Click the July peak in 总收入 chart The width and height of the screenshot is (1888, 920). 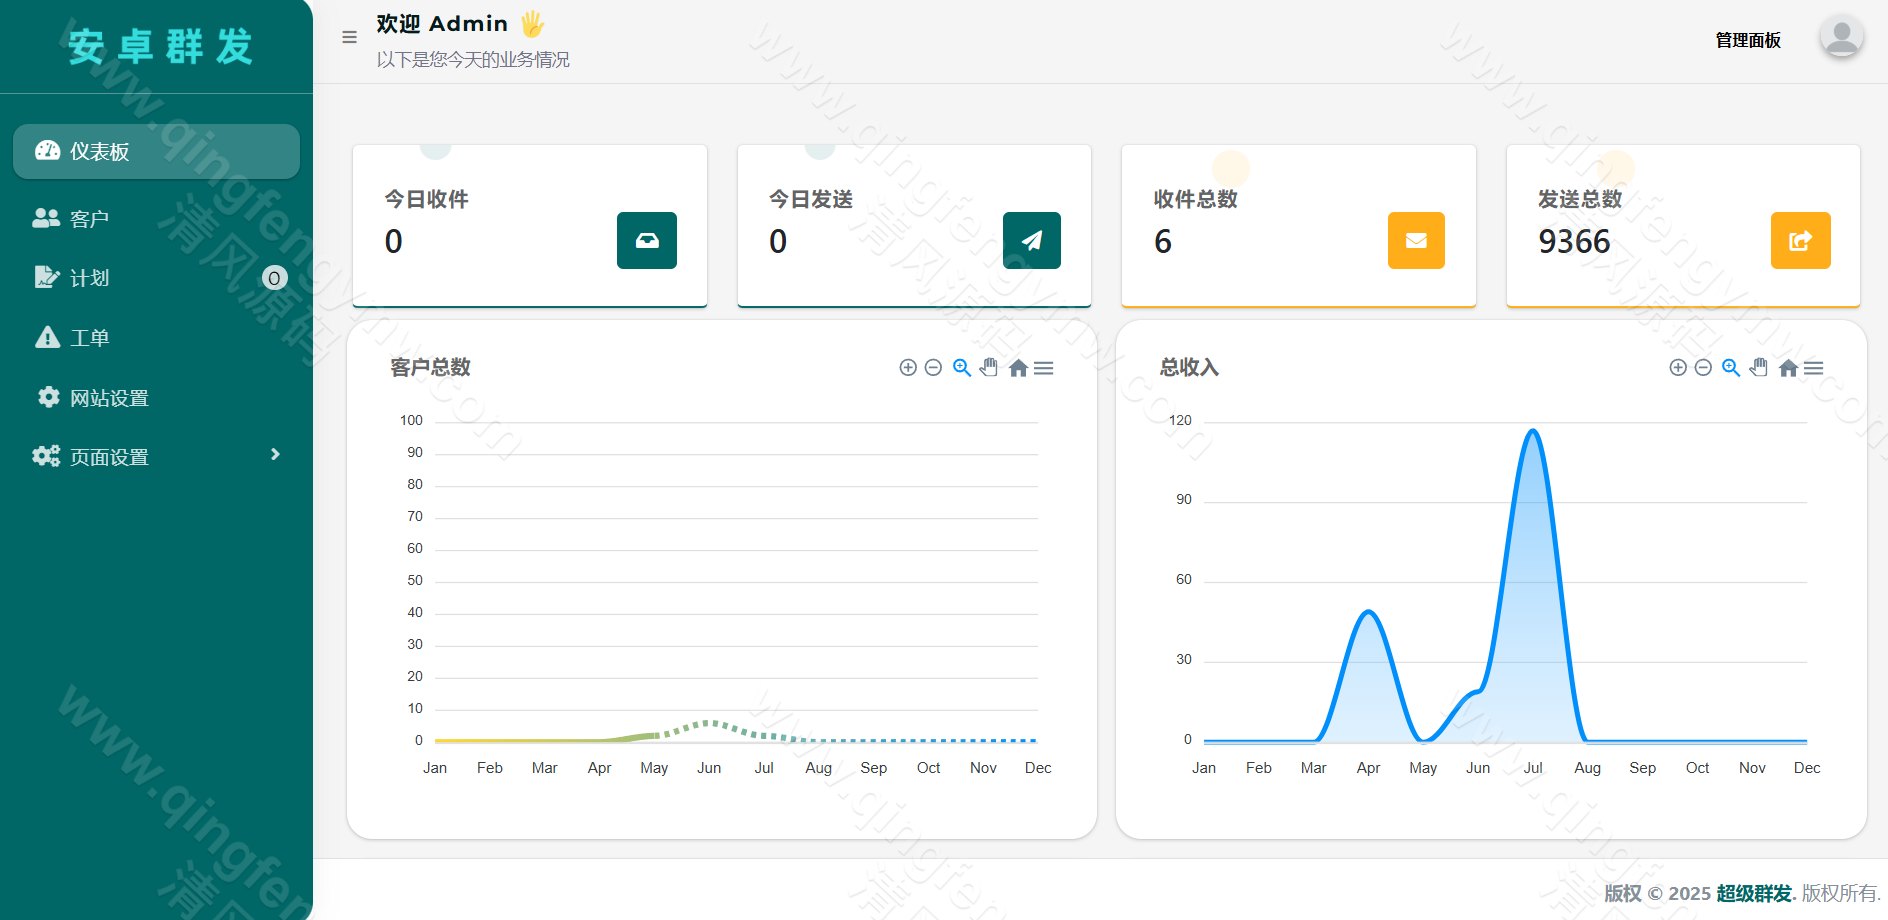click(1533, 431)
